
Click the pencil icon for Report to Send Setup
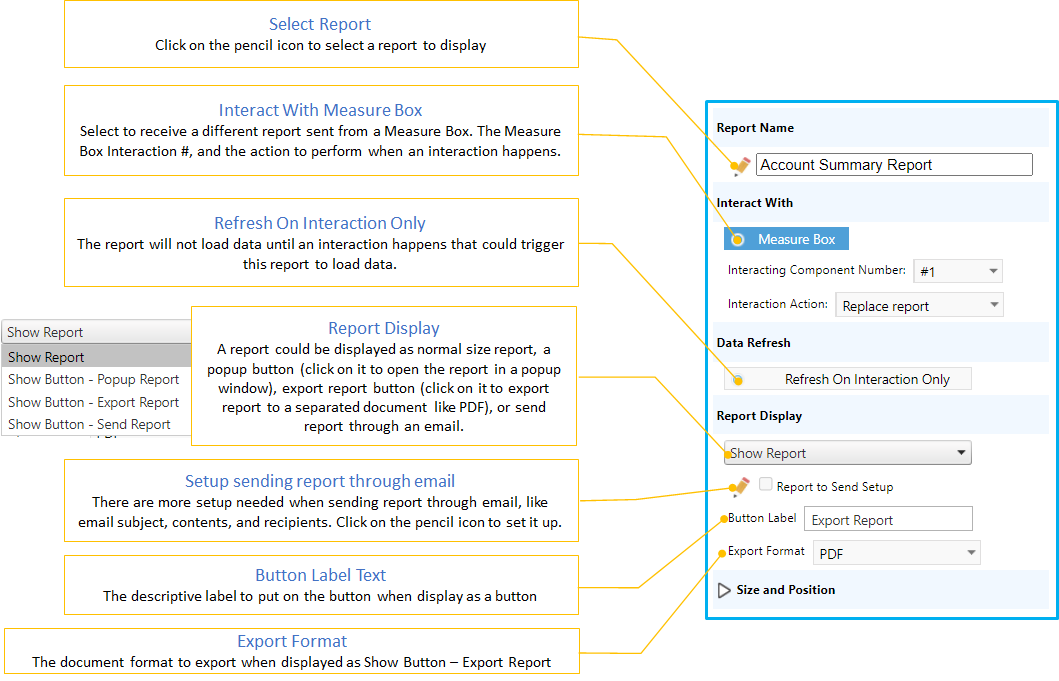tap(740, 487)
